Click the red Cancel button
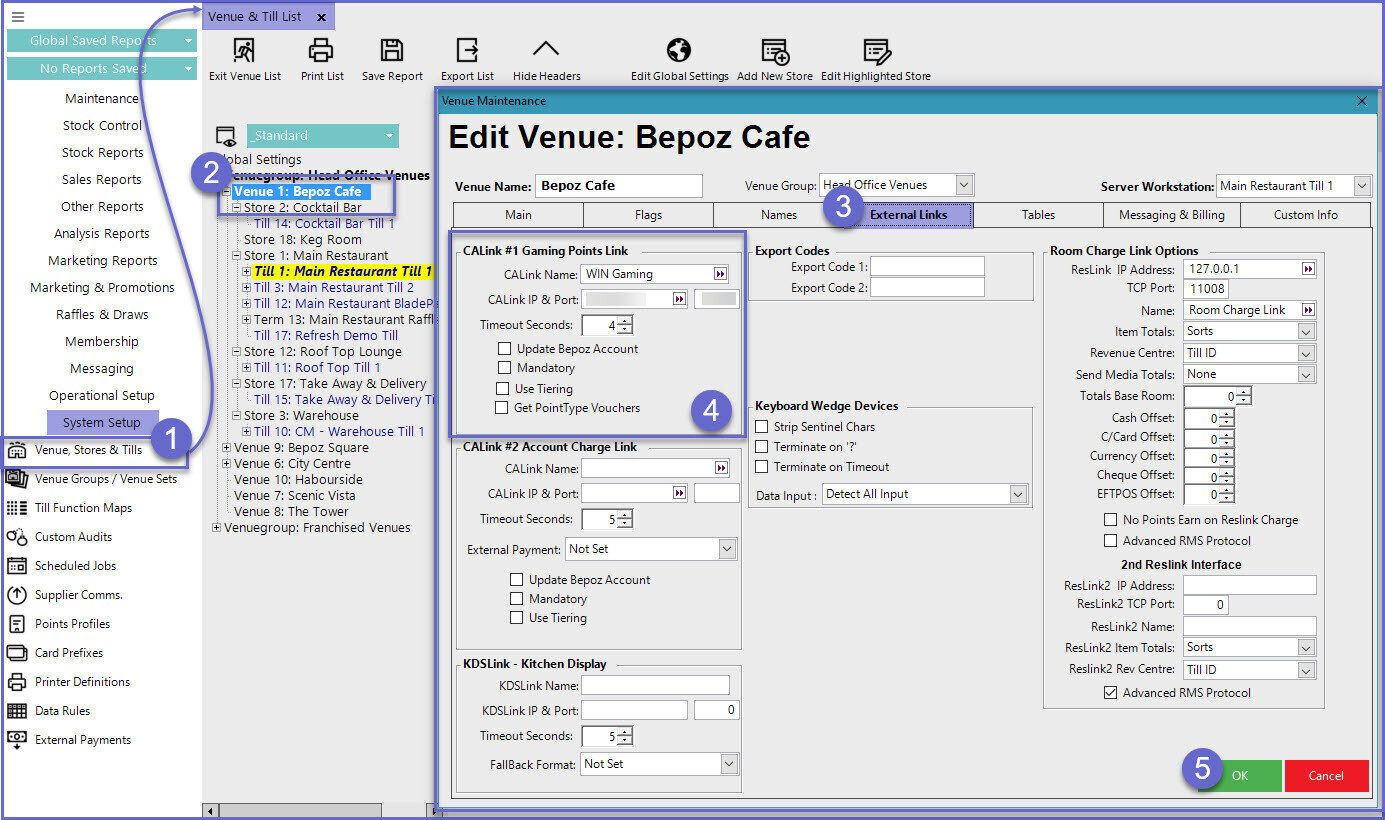1385x820 pixels. pos(1326,776)
